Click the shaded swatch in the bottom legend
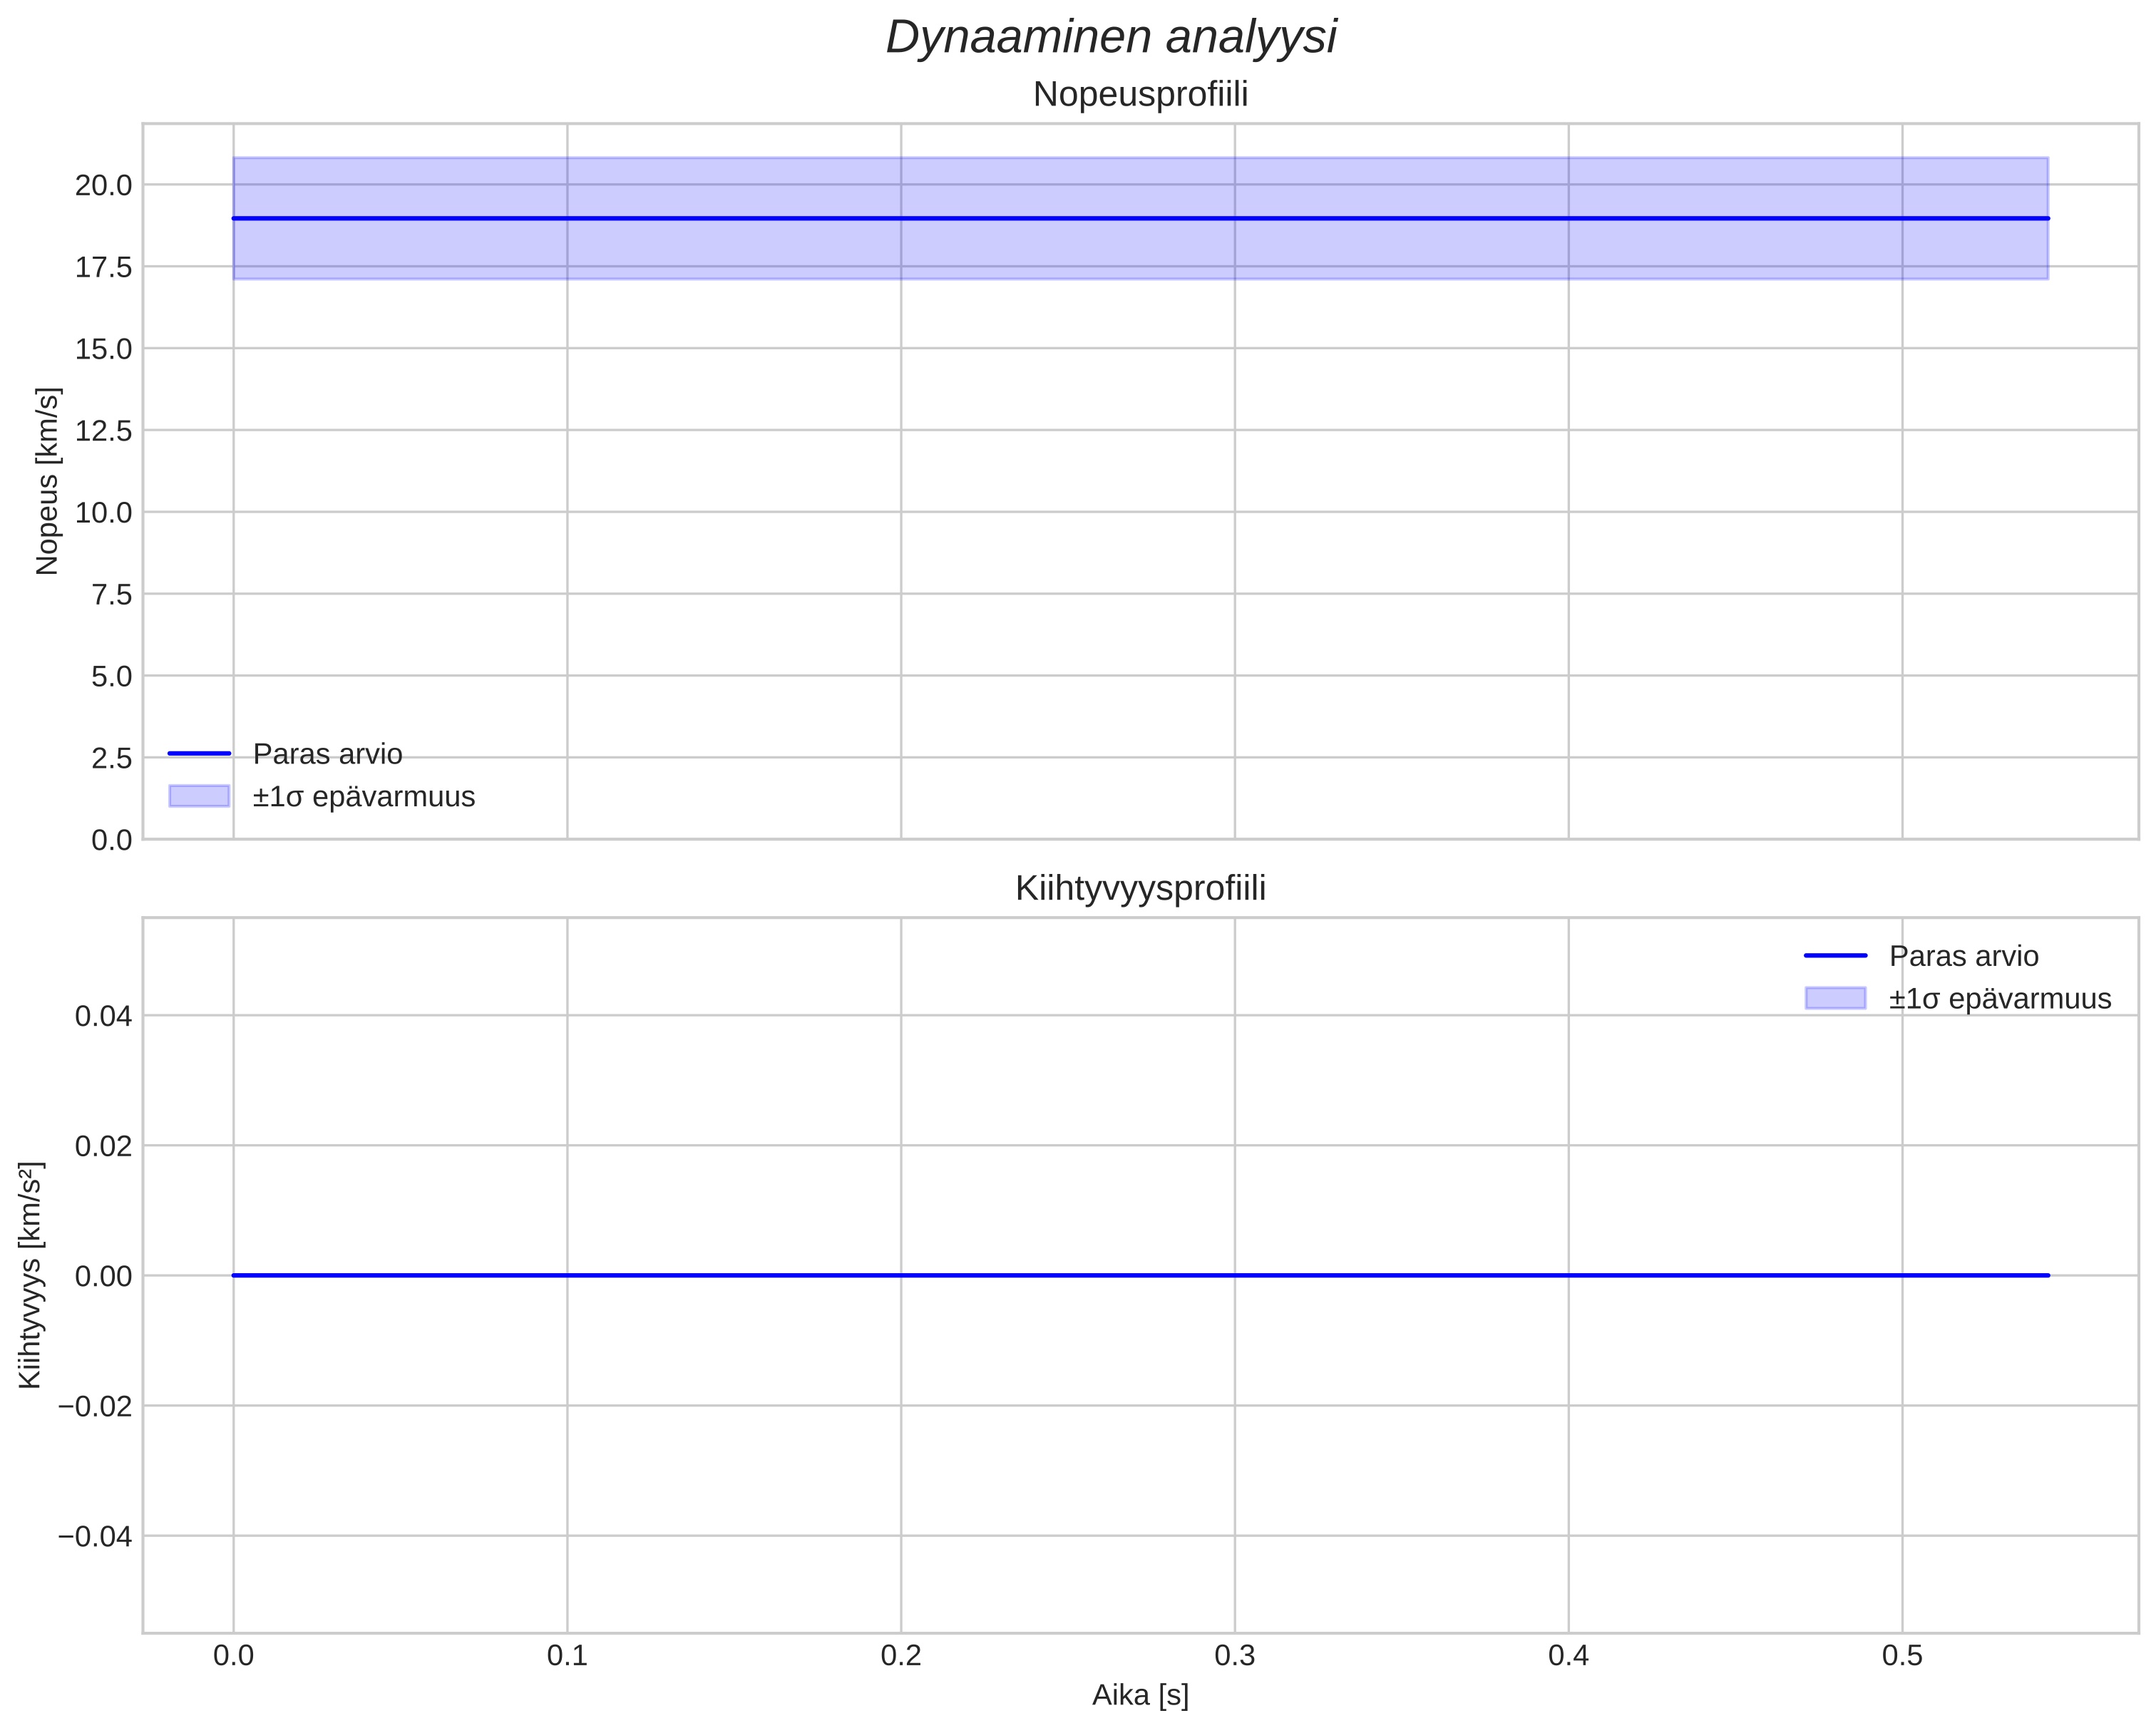Viewport: 2156px width, 1728px height. 1835,998
